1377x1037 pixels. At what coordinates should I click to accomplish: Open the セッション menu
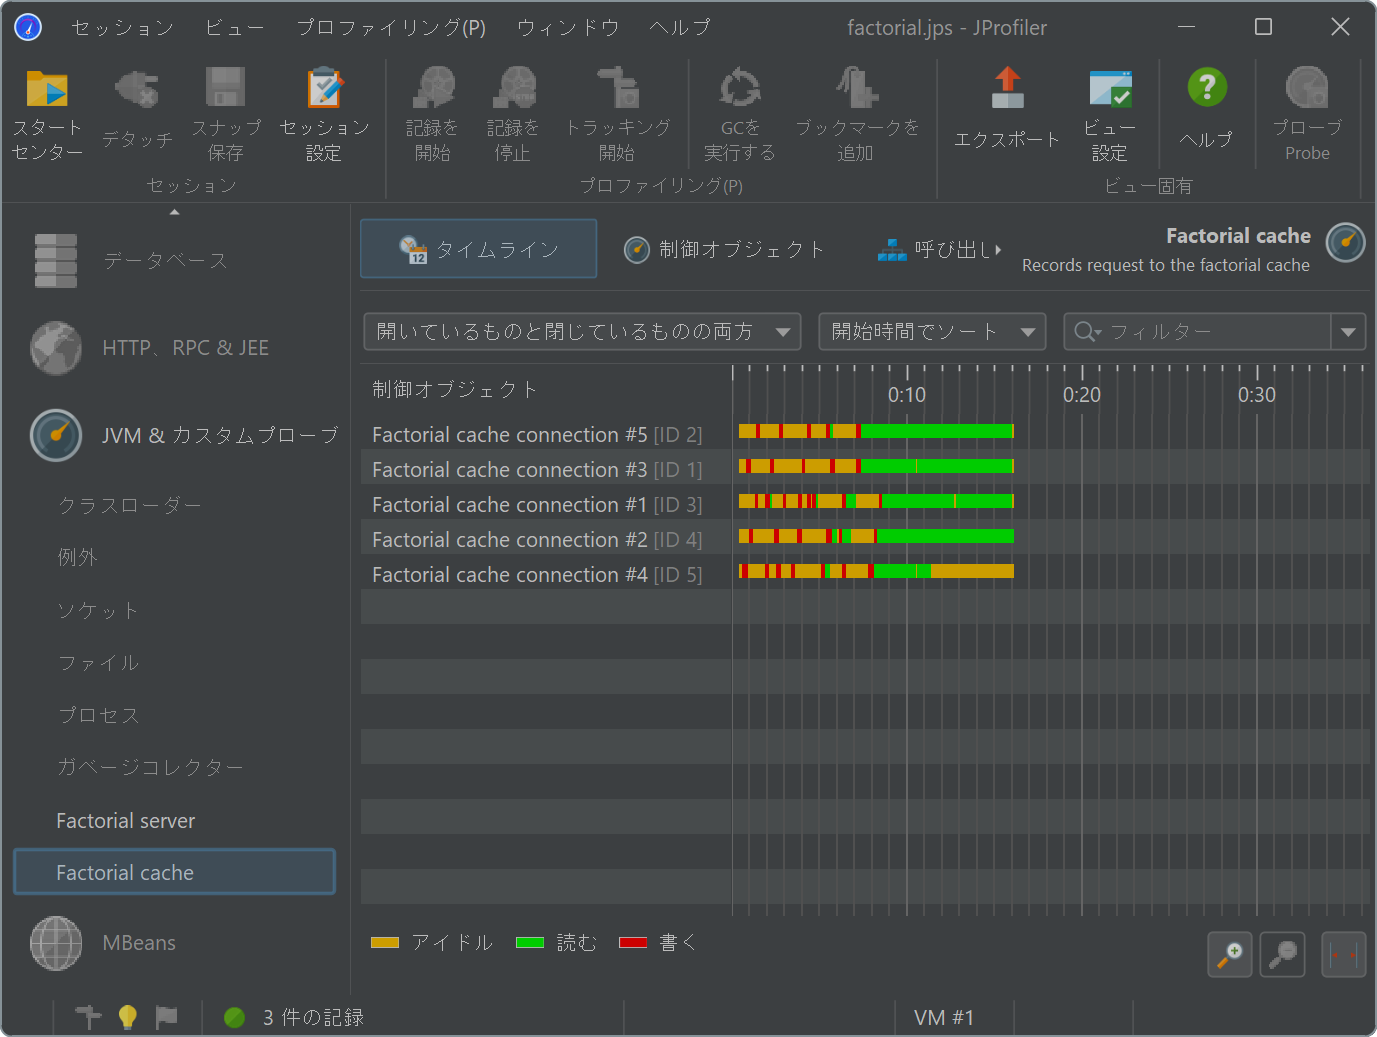(x=123, y=28)
